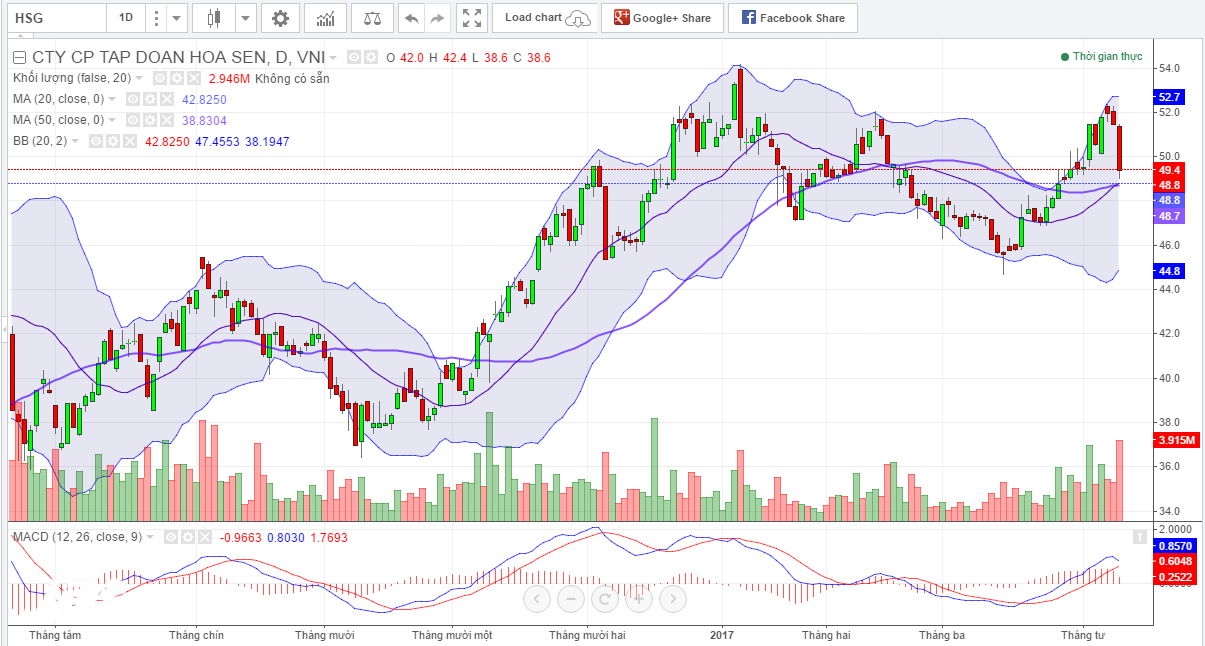Click the 38.8304 MA 50 value
This screenshot has width=1205, height=646.
204,120
